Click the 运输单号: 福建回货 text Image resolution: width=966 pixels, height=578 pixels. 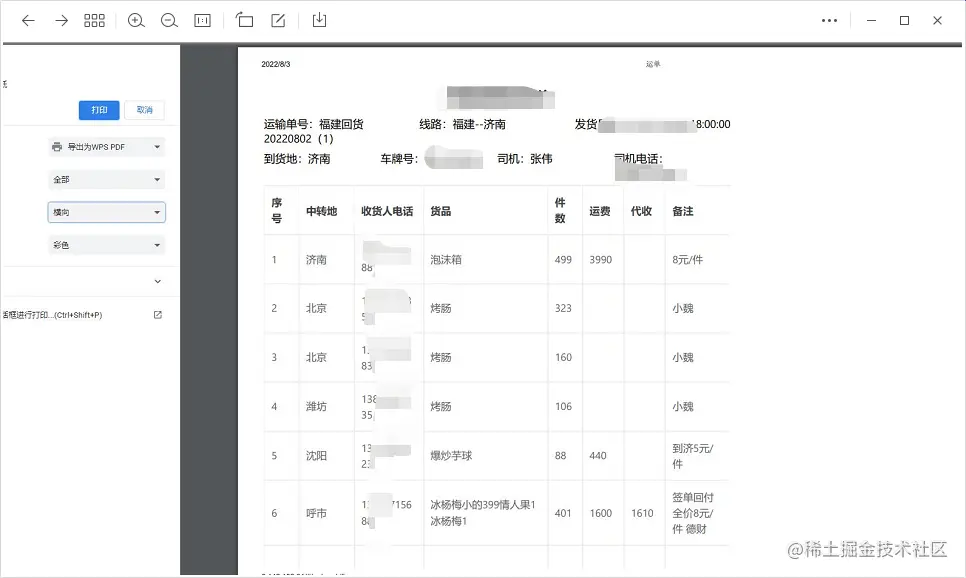(x=314, y=124)
